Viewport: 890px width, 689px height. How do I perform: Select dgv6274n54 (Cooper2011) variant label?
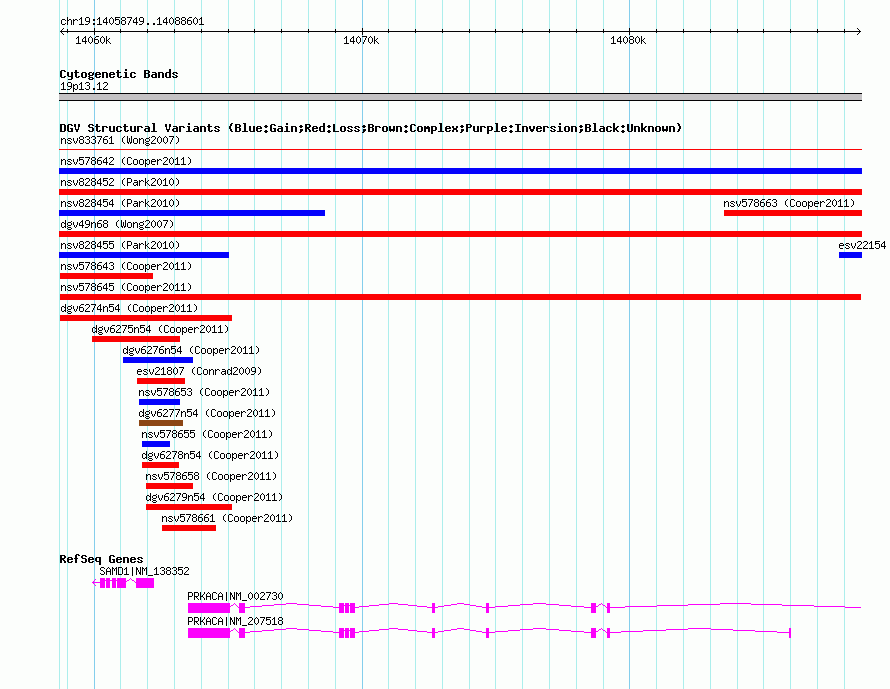[129, 308]
